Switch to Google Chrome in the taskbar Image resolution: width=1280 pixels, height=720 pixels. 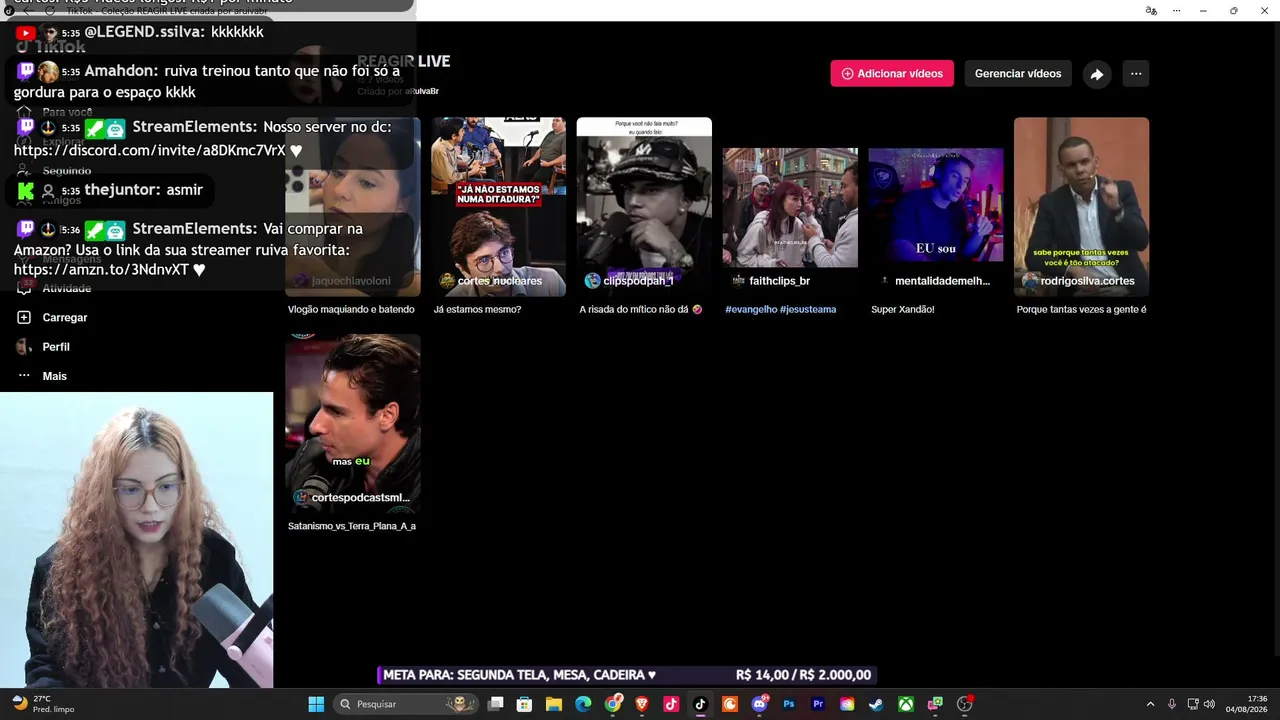[x=613, y=704]
